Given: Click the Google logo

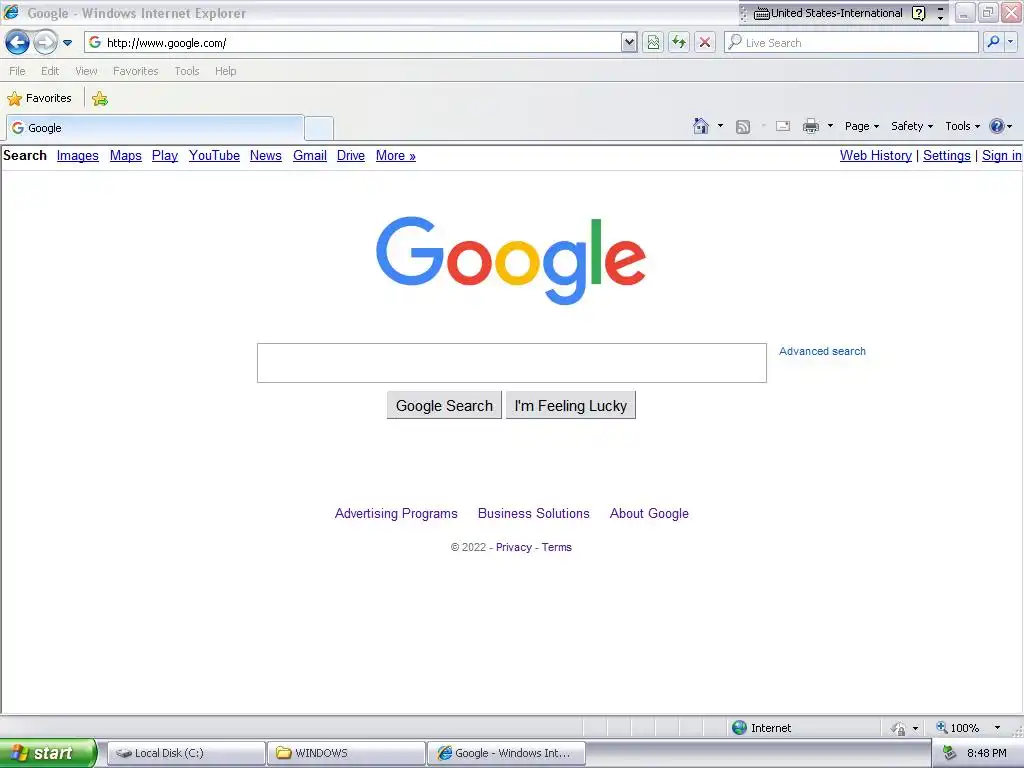Looking at the screenshot, I should [x=511, y=261].
